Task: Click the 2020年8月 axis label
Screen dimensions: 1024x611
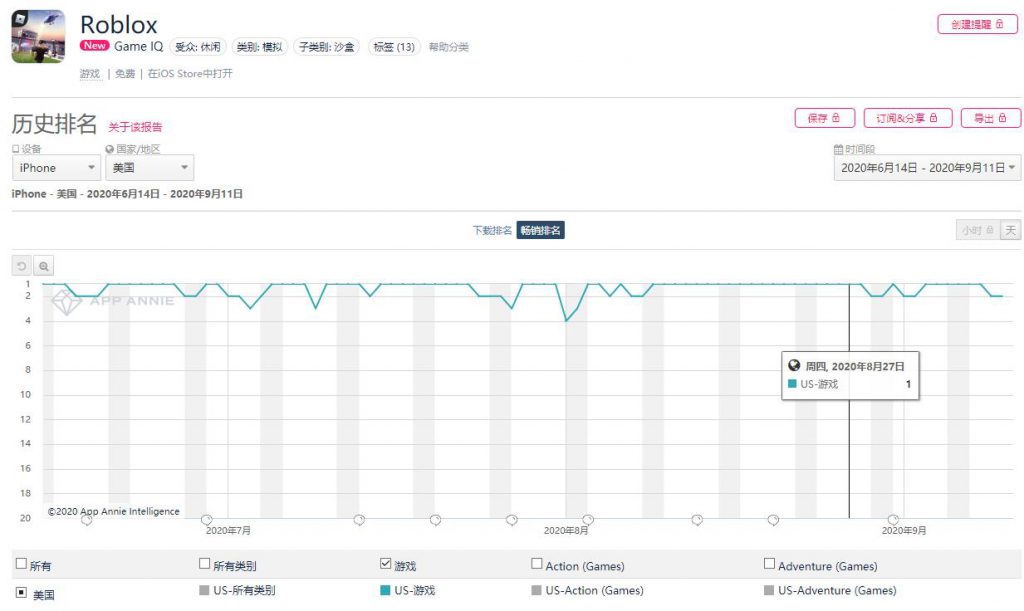Action: point(566,531)
